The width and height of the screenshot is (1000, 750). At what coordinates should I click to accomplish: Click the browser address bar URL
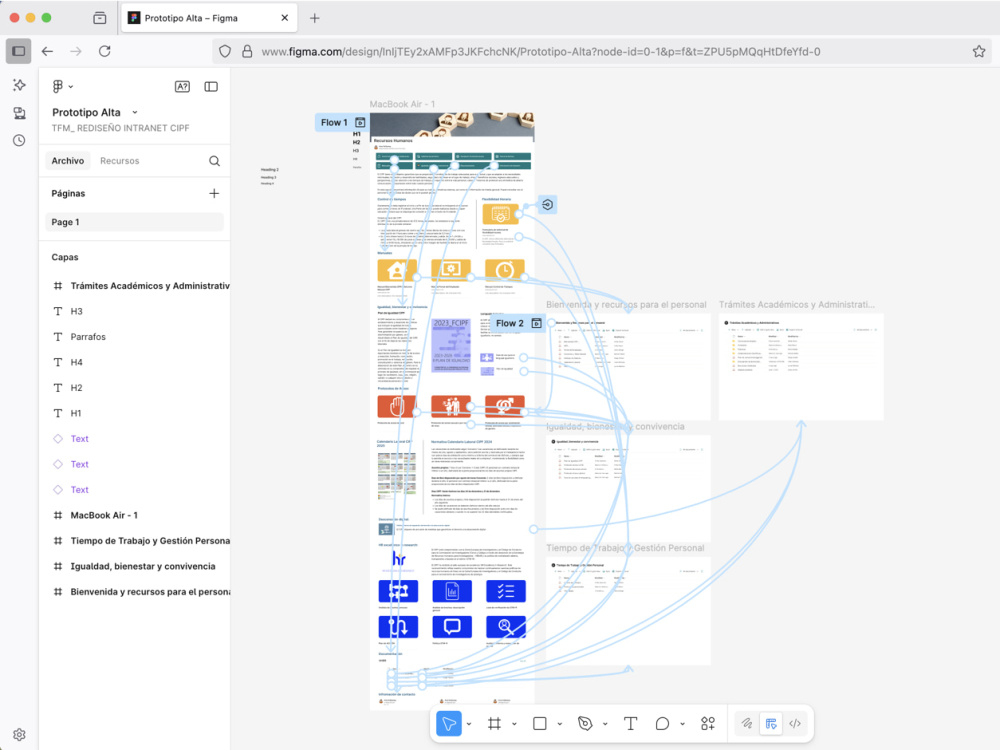541,52
